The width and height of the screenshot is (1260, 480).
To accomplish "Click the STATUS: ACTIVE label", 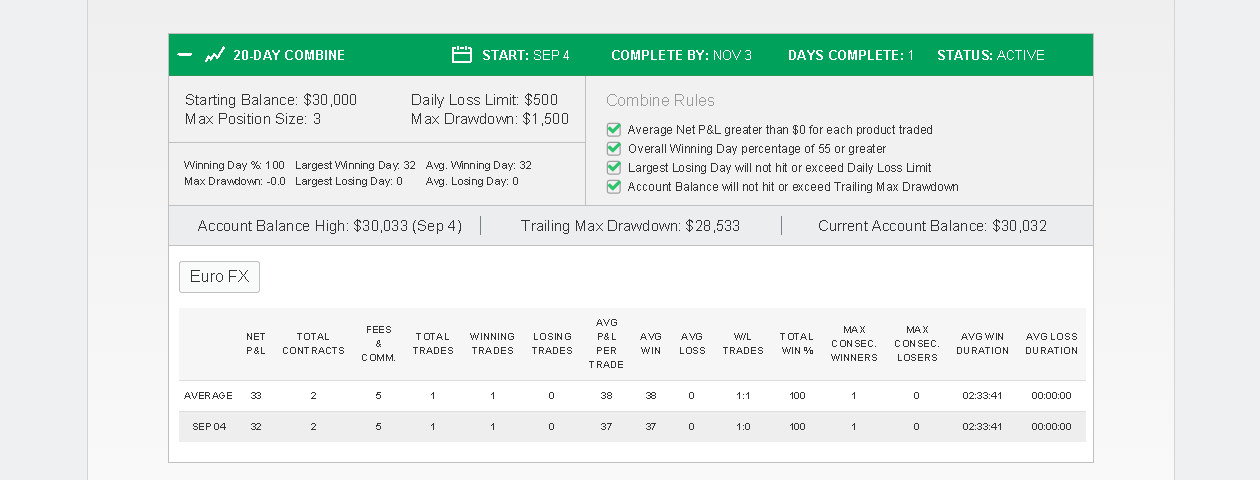I will pyautogui.click(x=991, y=55).
